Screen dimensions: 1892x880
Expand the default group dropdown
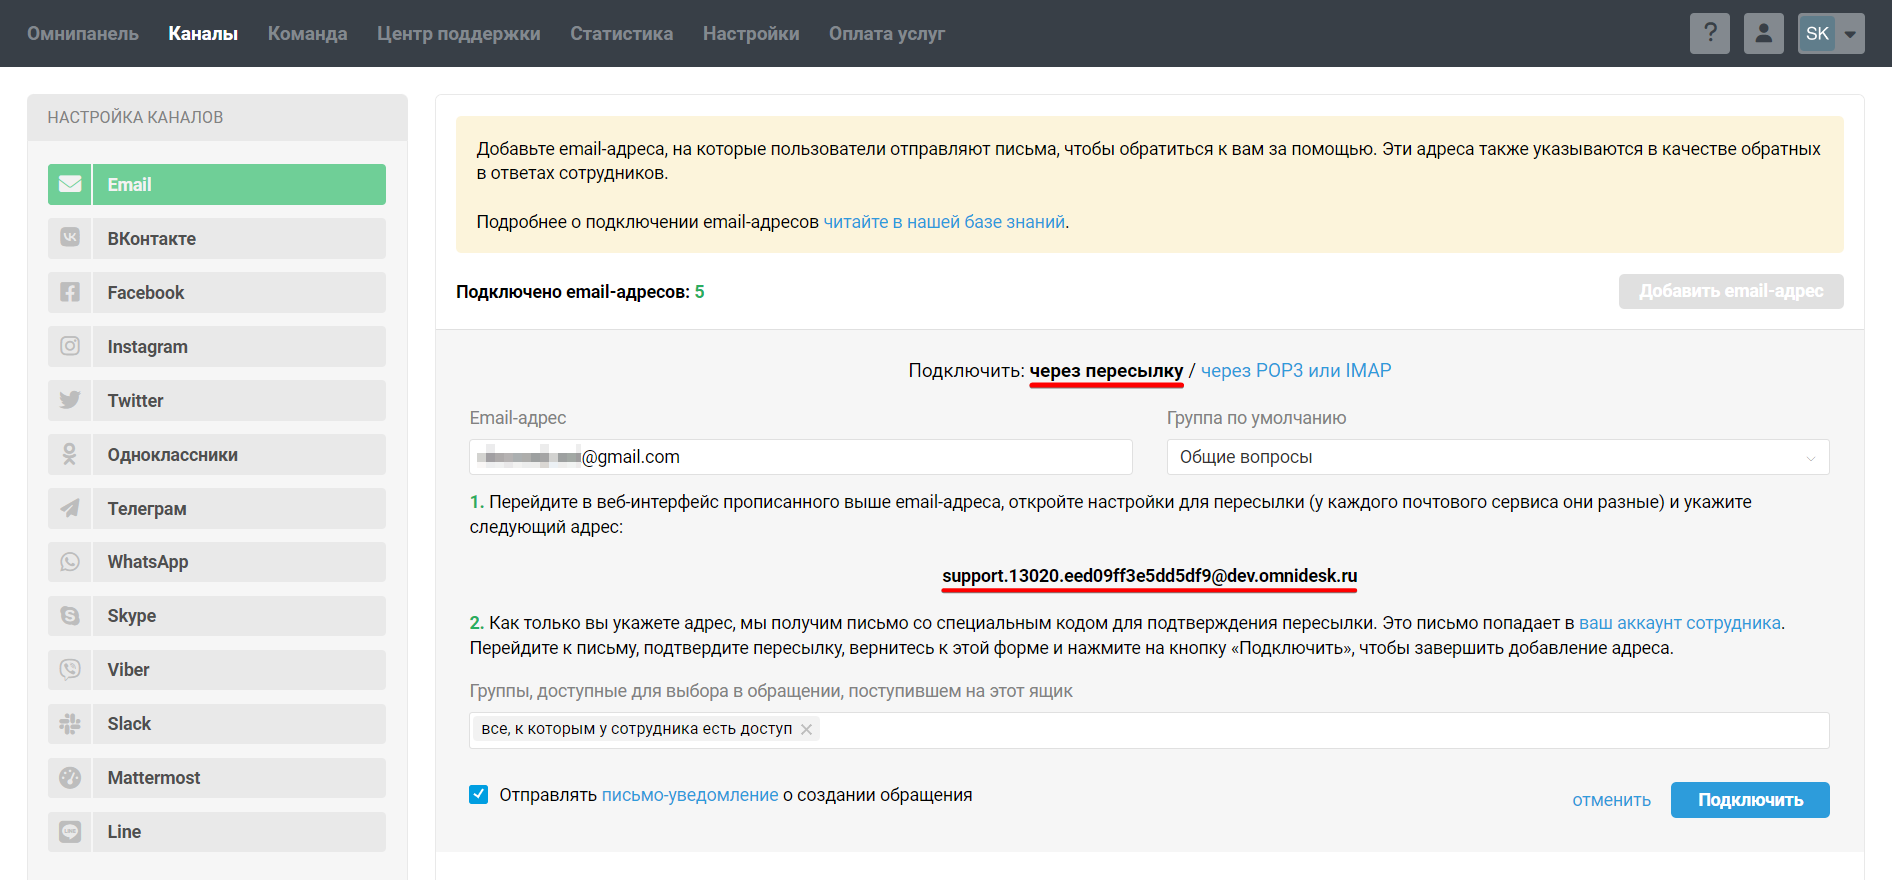click(1497, 457)
